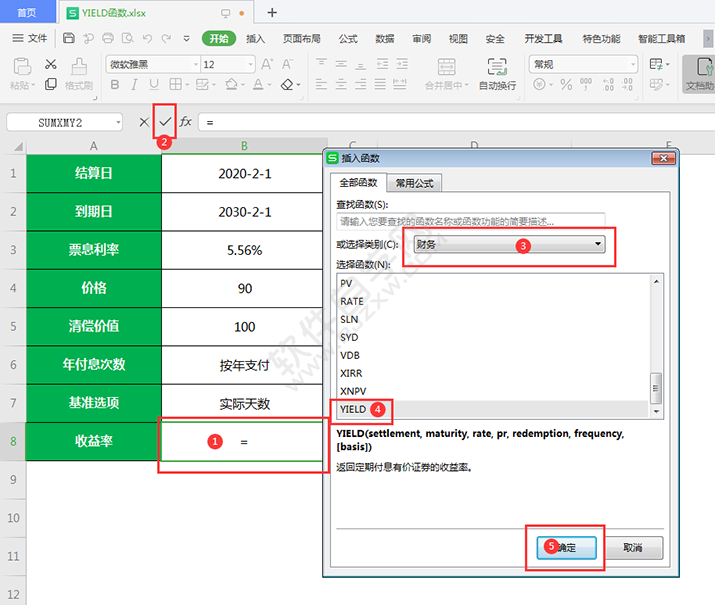The image size is (715, 605).
Task: Select the Format Painter brush icon
Action: click(79, 67)
